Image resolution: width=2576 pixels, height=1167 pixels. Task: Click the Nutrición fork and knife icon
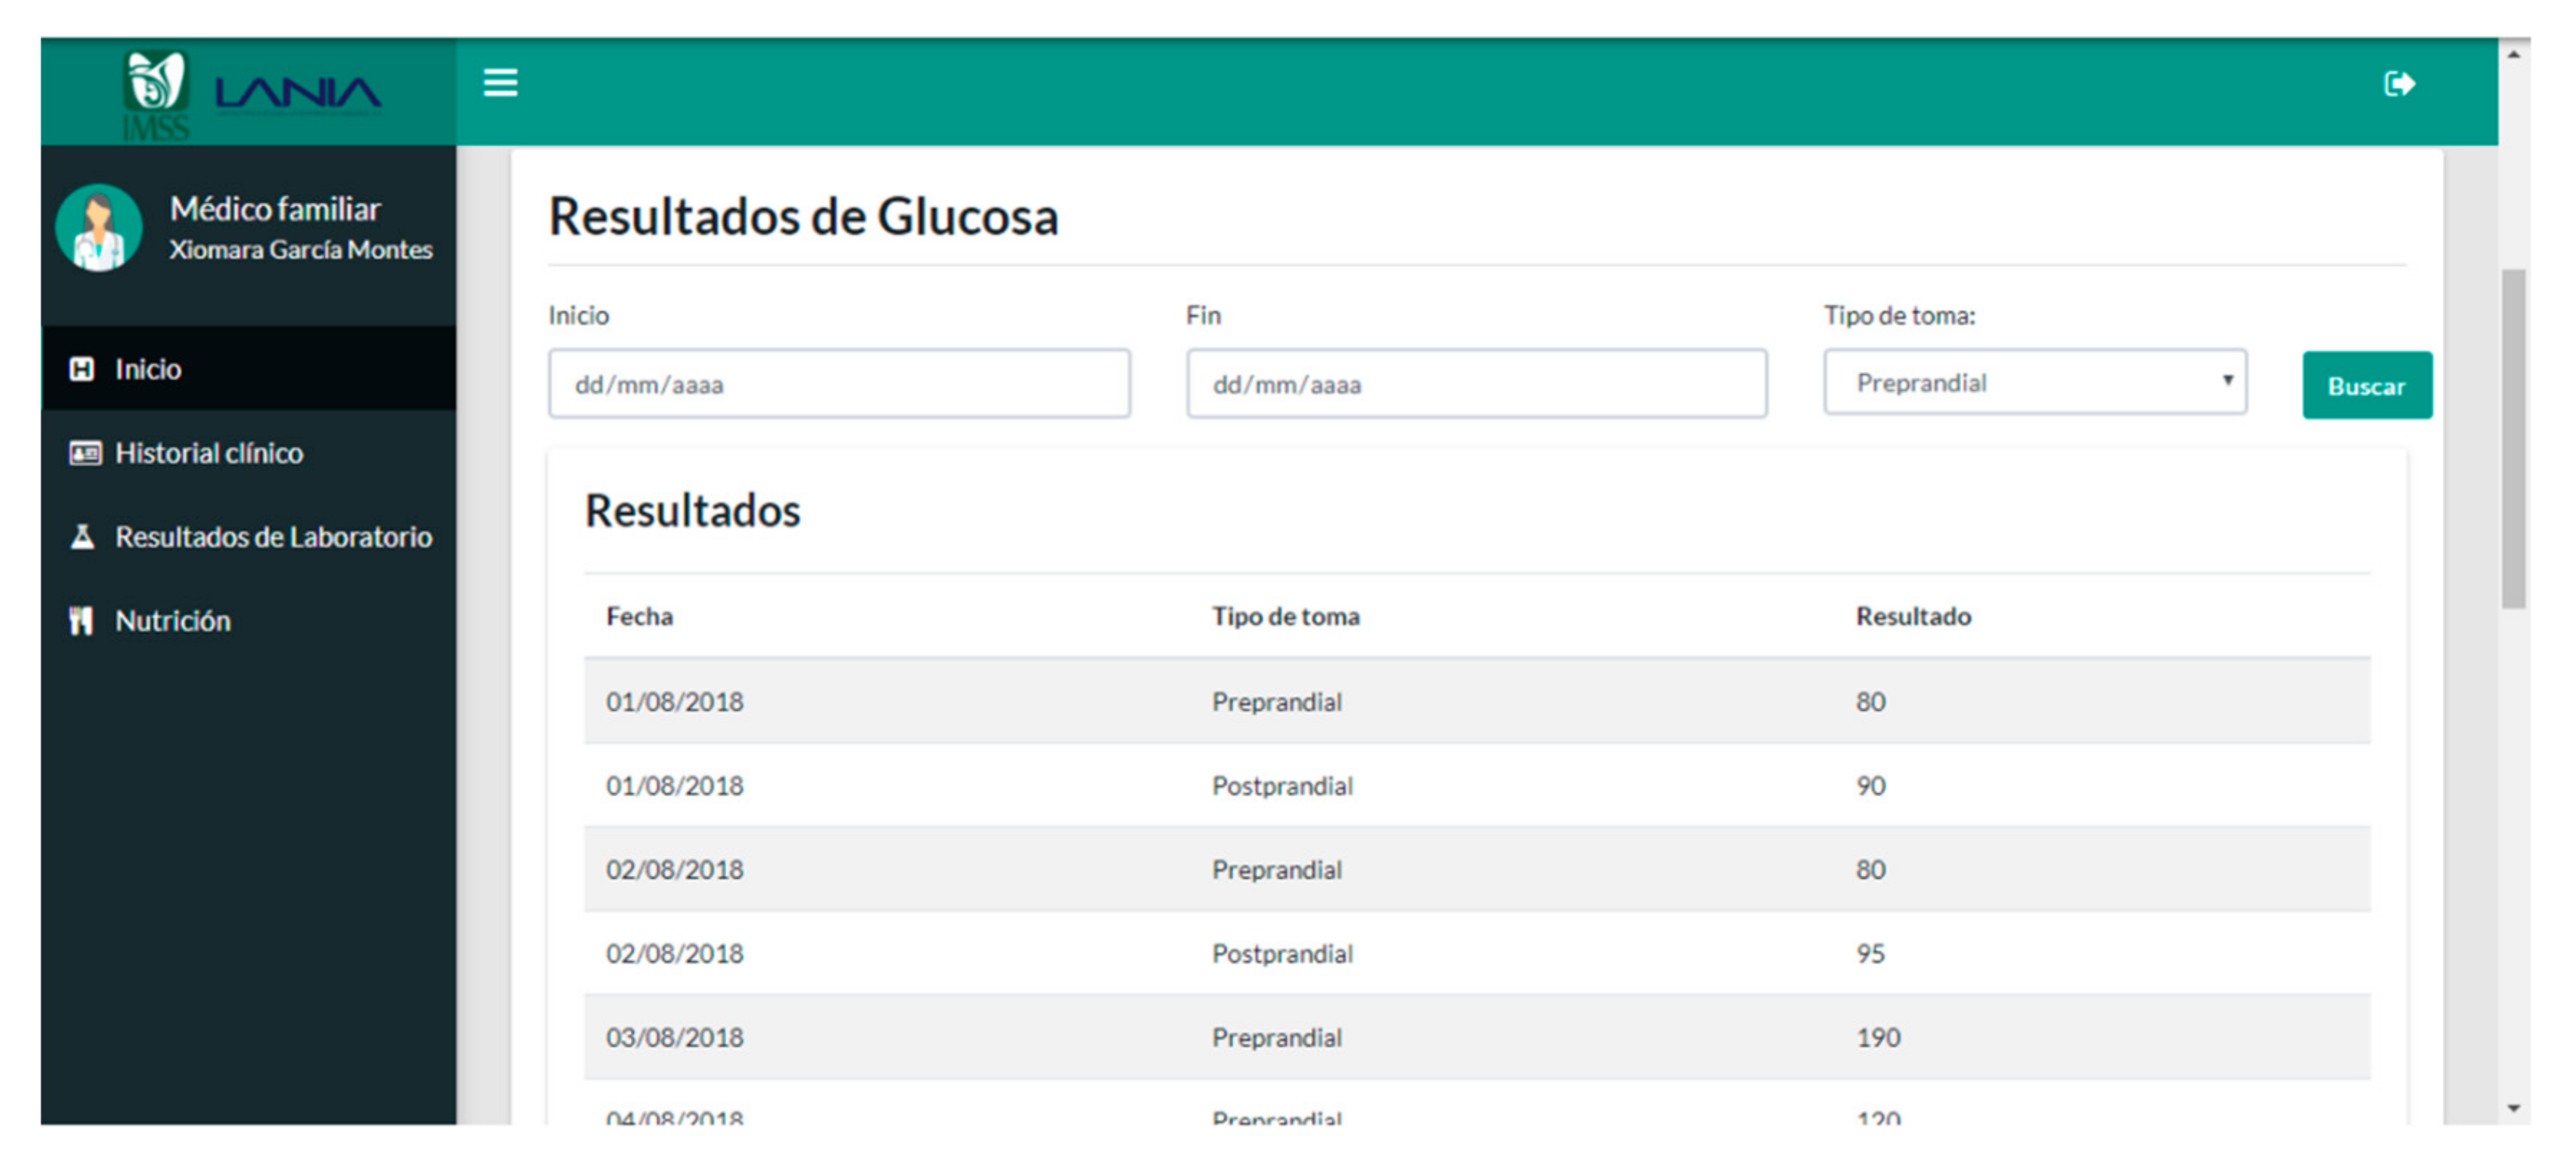[x=81, y=621]
